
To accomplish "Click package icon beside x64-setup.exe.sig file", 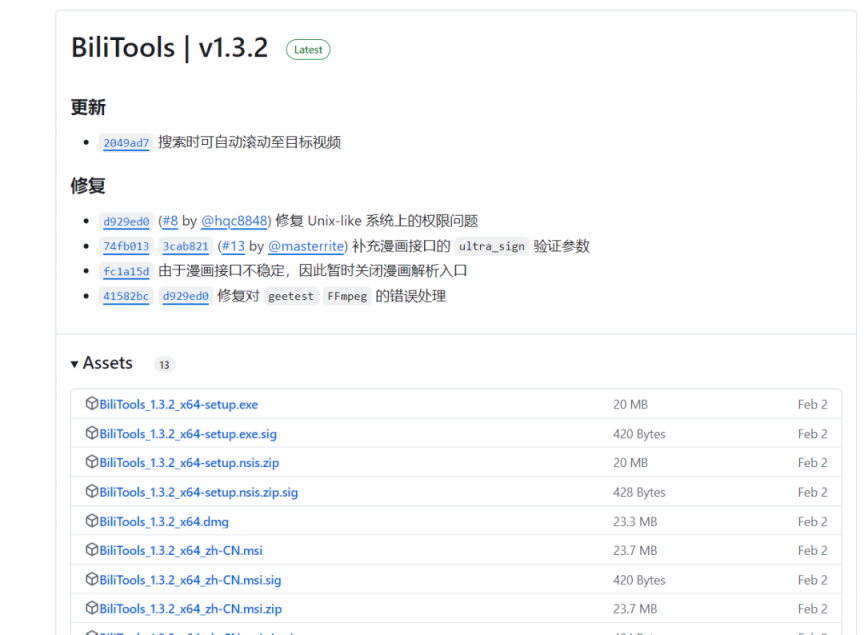I will click(x=92, y=434).
